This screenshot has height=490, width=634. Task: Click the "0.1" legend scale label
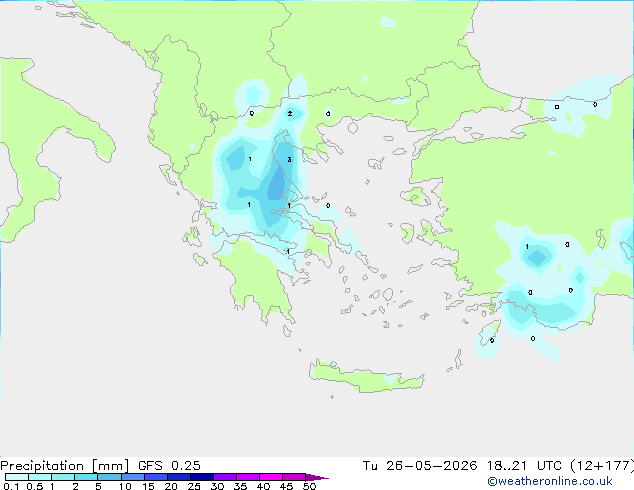[11, 486]
